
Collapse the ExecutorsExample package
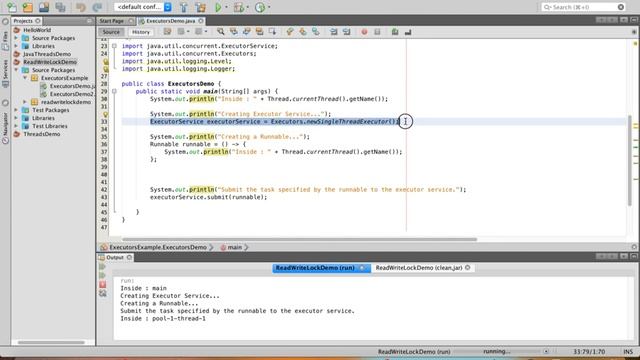tap(25, 78)
